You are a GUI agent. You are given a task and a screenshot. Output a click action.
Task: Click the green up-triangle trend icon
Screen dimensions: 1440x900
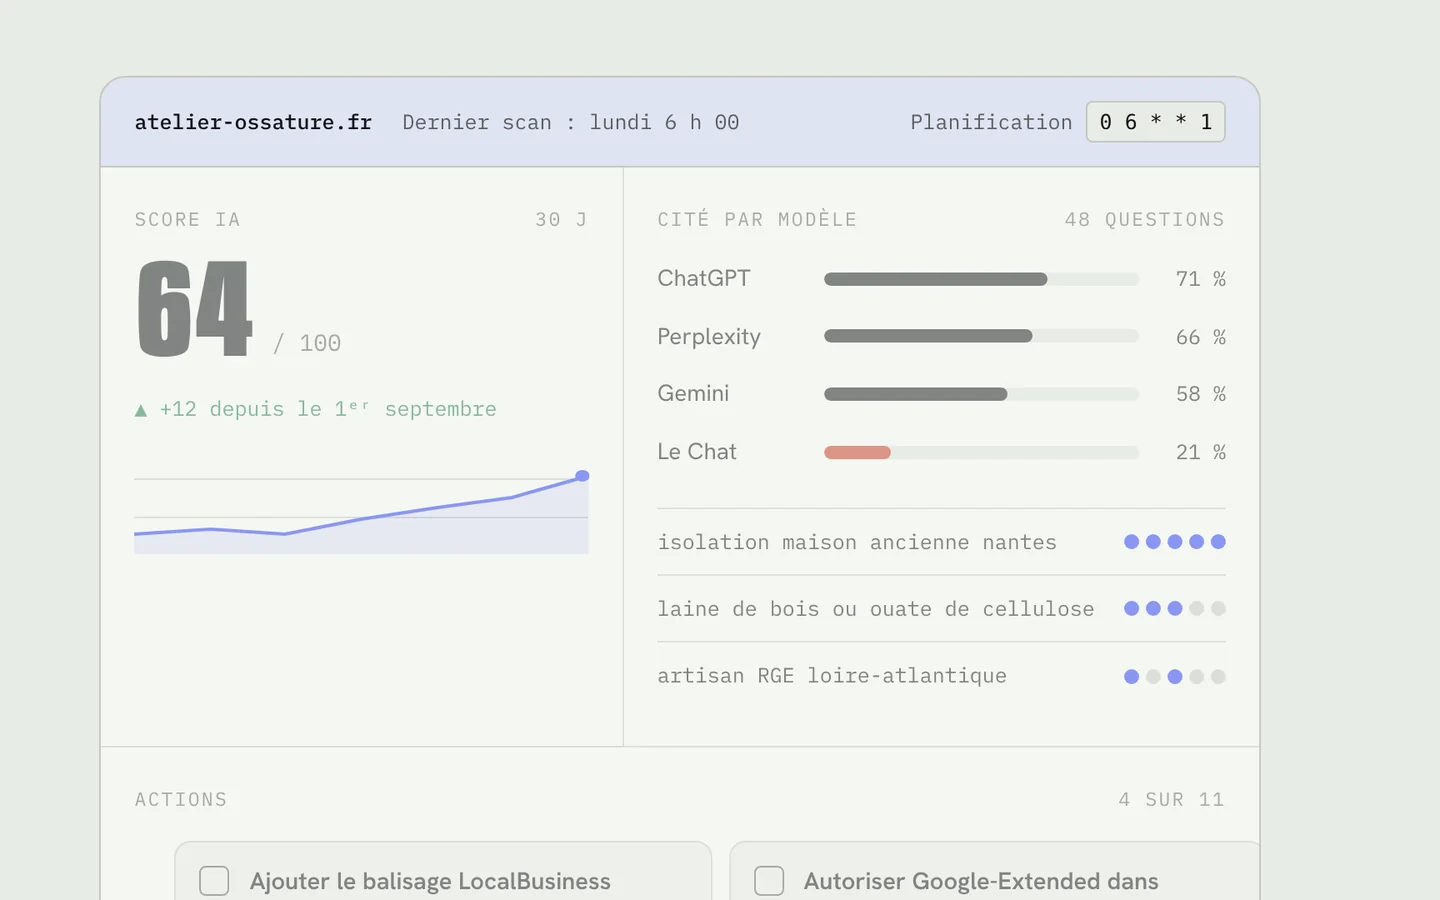[x=141, y=410]
